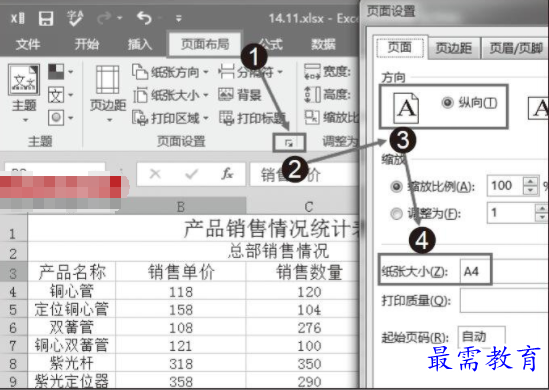Click the scale percentage field showing 100

coord(505,186)
